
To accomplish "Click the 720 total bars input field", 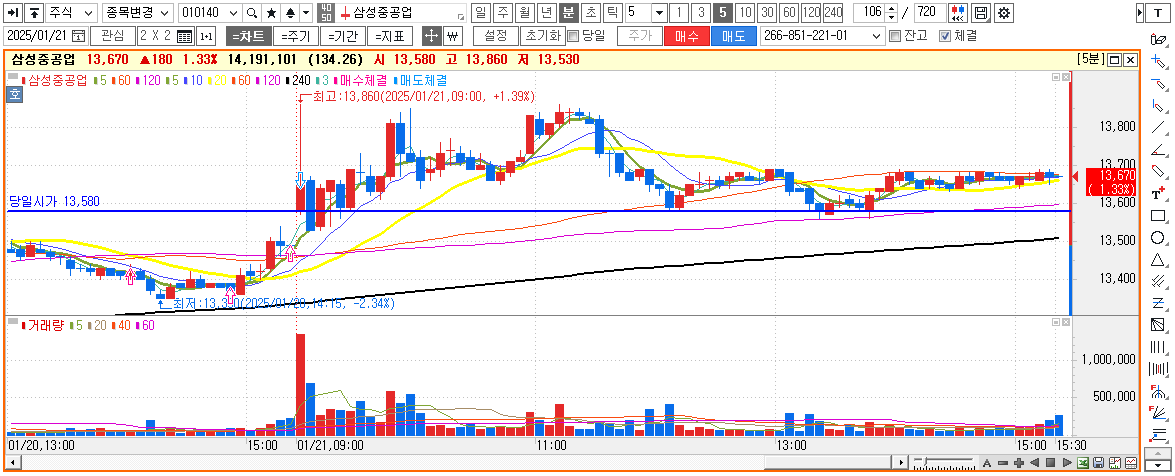I will tap(930, 13).
